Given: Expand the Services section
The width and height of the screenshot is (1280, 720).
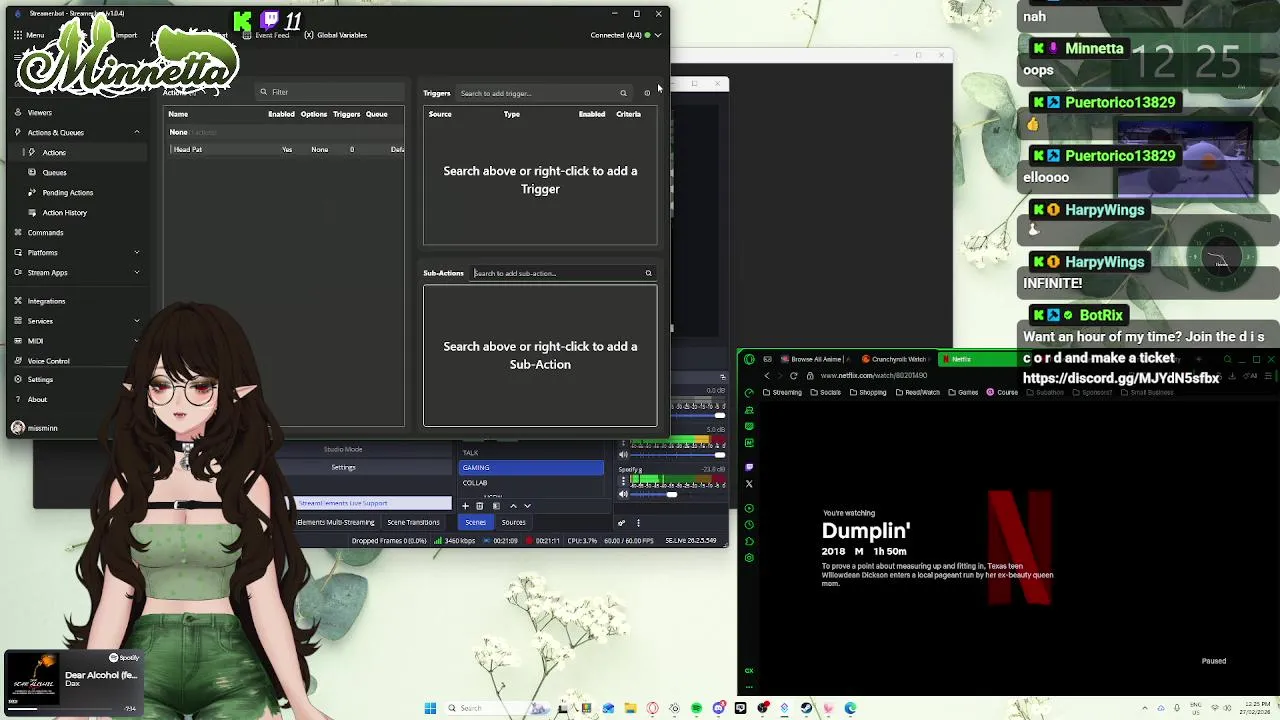Looking at the screenshot, I should point(137,321).
